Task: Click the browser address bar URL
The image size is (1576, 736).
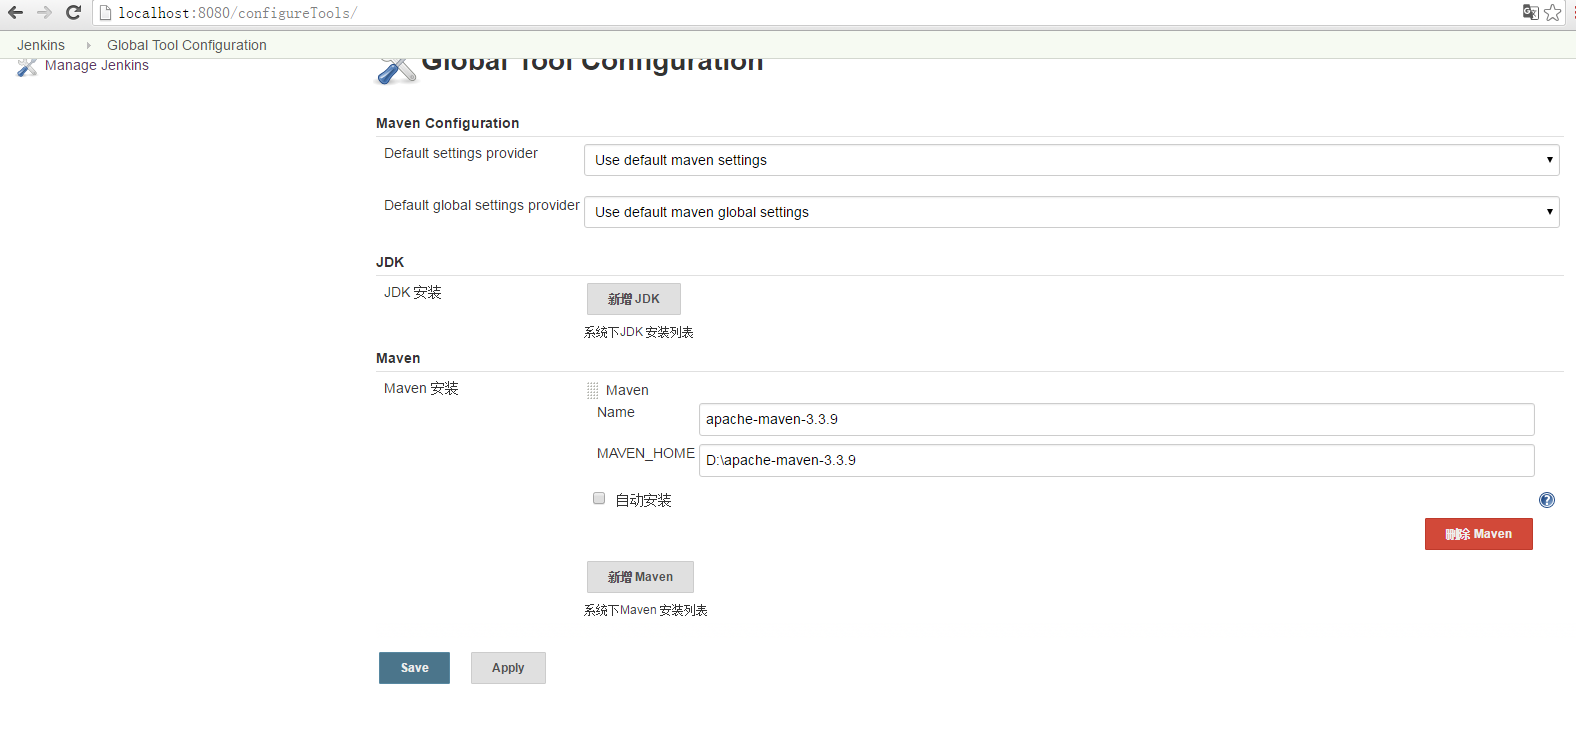Action: (237, 13)
